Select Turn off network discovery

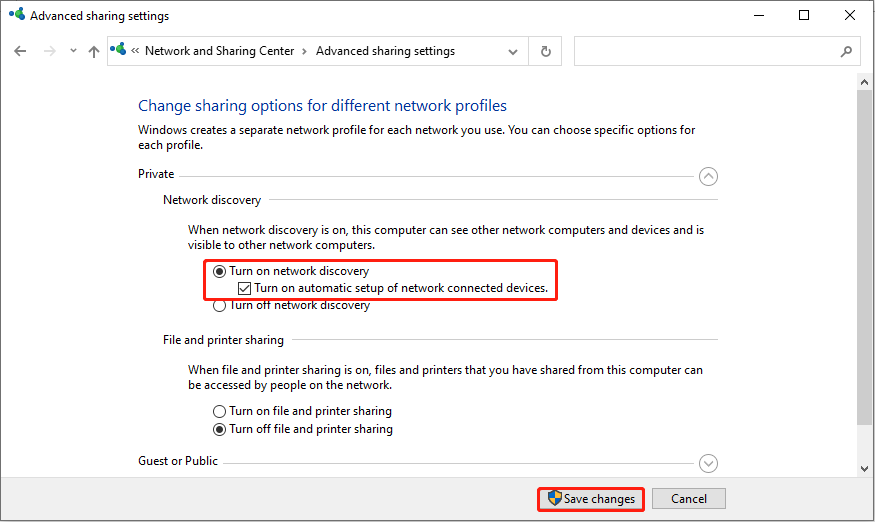pyautogui.click(x=220, y=306)
